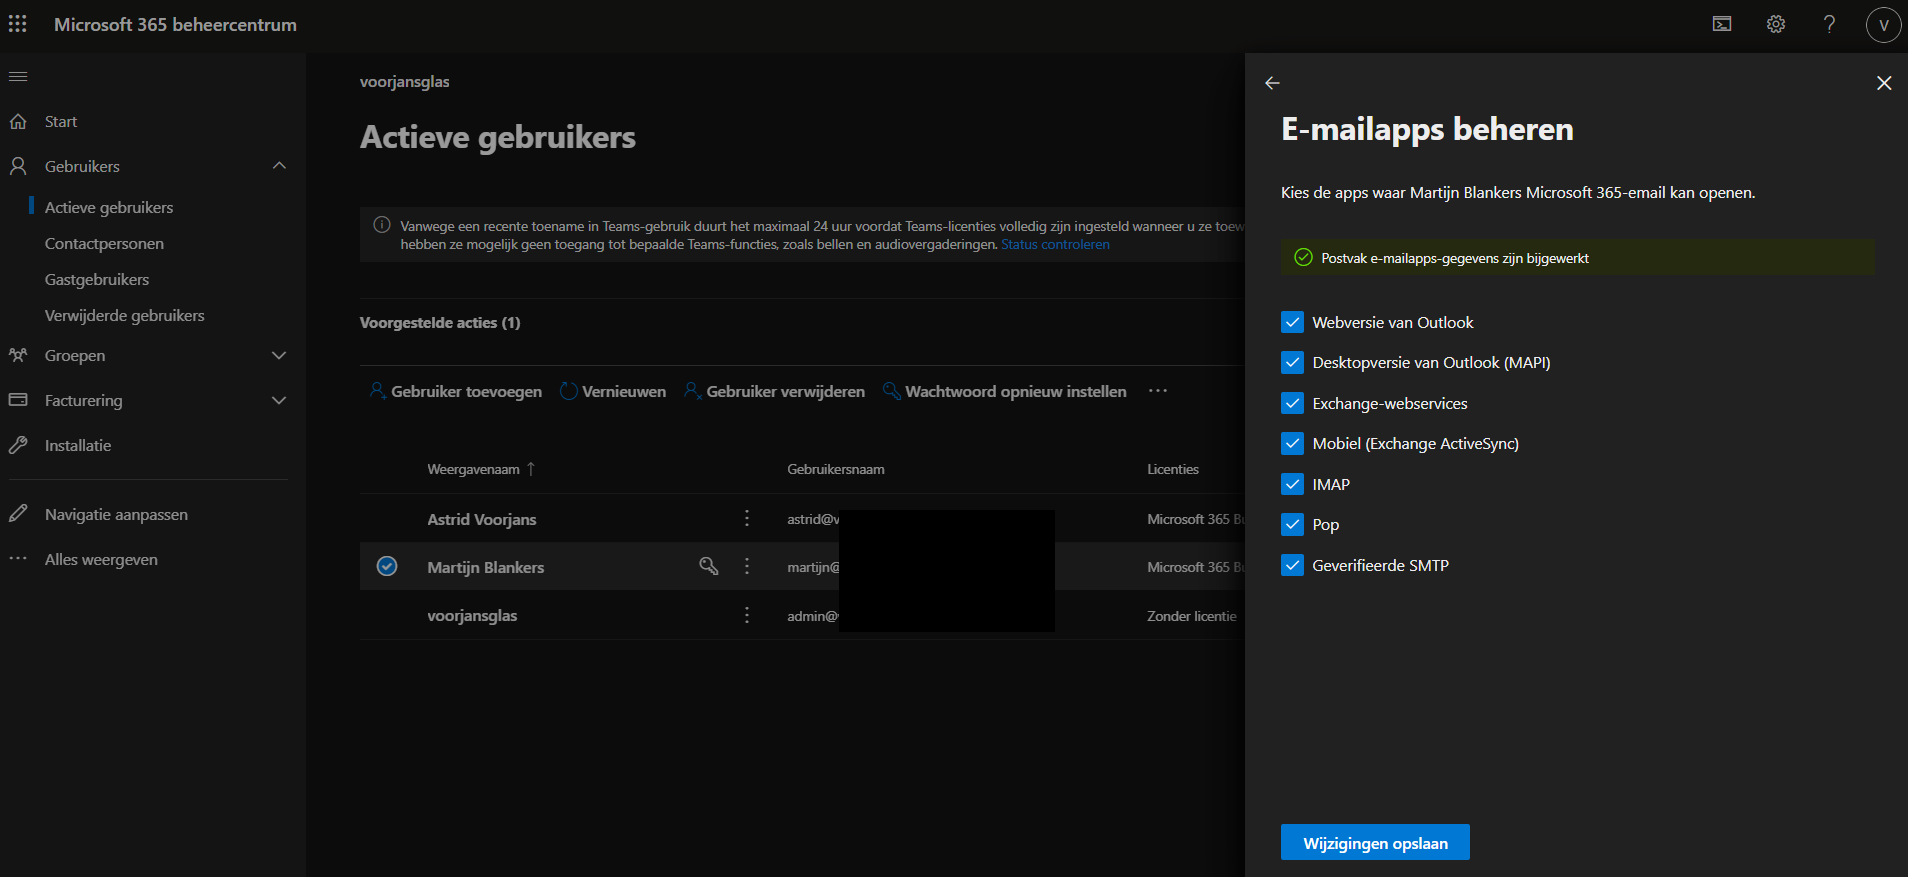Collapse the navigation hamburger menu
Screen dimensions: 1908x877
tap(18, 77)
